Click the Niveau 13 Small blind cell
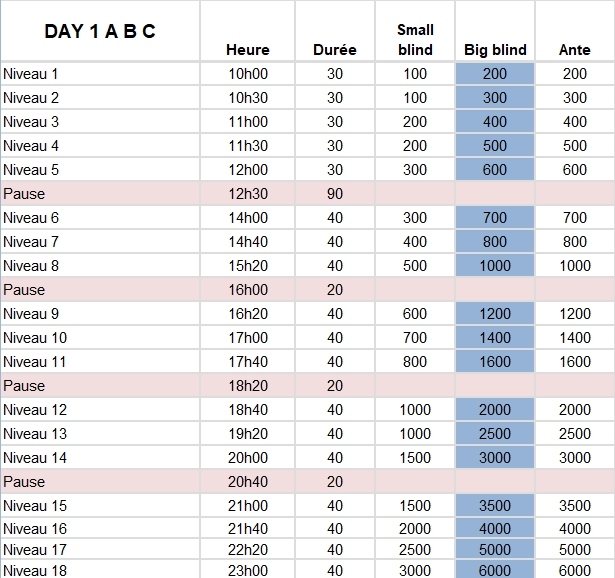615x578 pixels. [x=415, y=434]
